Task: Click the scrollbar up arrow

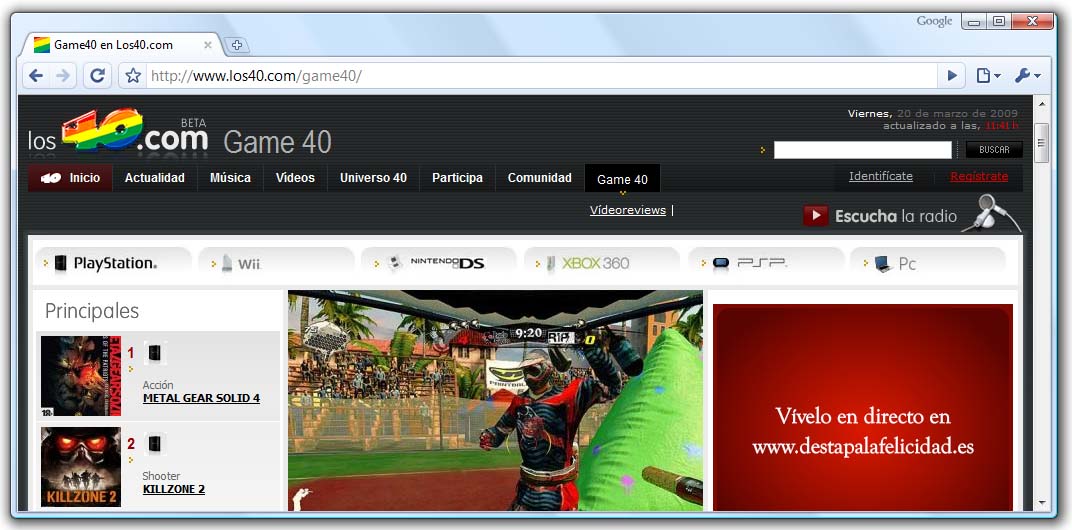Action: point(1042,105)
